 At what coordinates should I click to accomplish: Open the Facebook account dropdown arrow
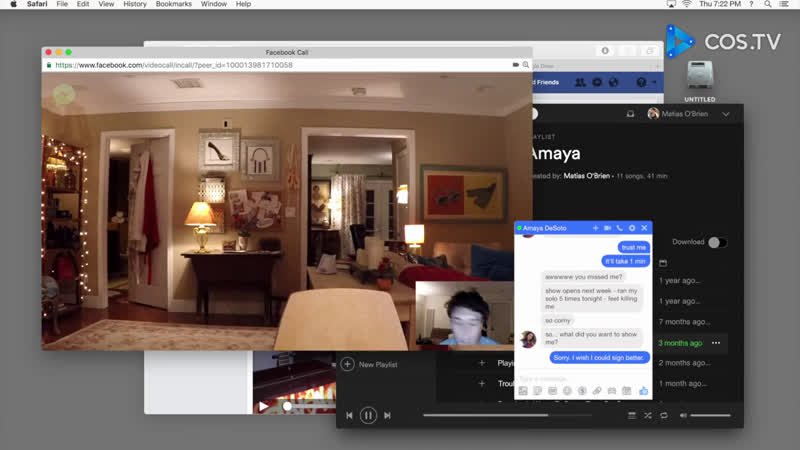[654, 82]
